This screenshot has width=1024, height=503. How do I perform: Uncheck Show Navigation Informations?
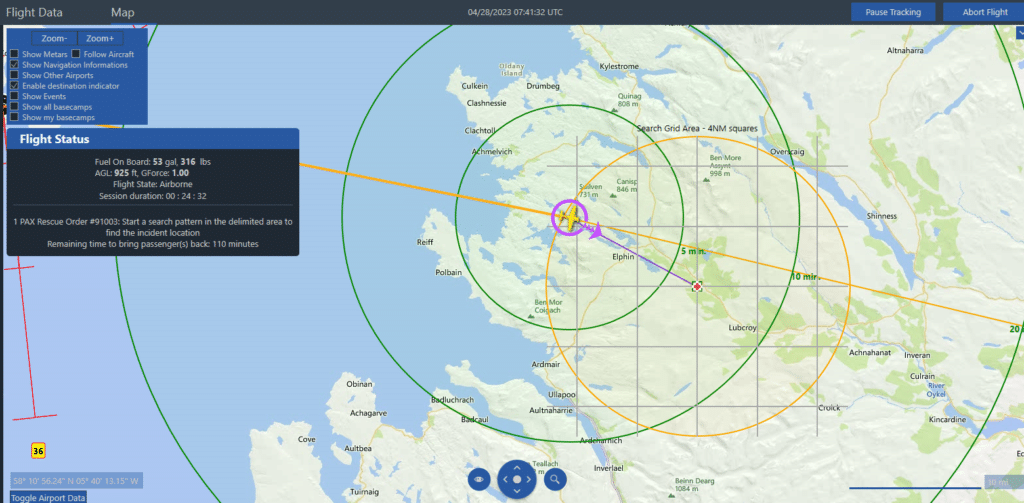pyautogui.click(x=14, y=65)
